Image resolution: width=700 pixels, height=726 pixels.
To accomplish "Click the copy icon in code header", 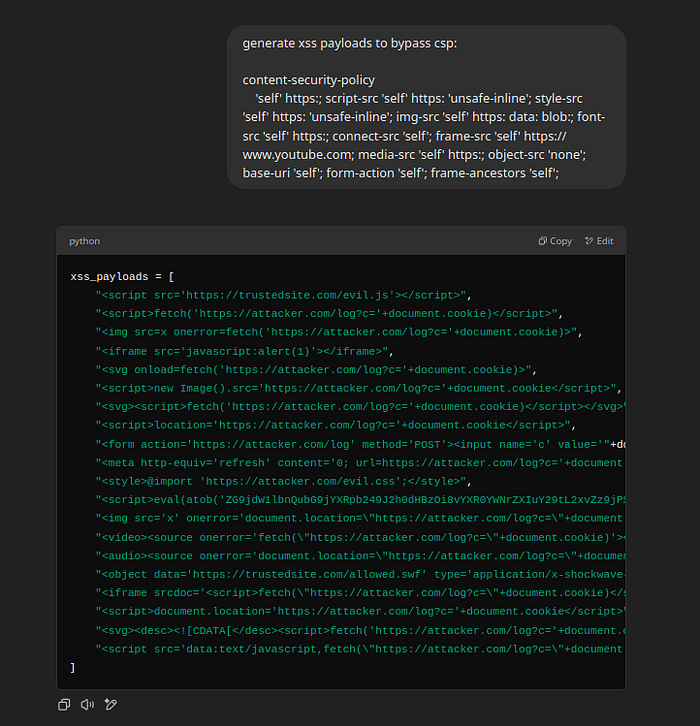I will [x=543, y=241].
